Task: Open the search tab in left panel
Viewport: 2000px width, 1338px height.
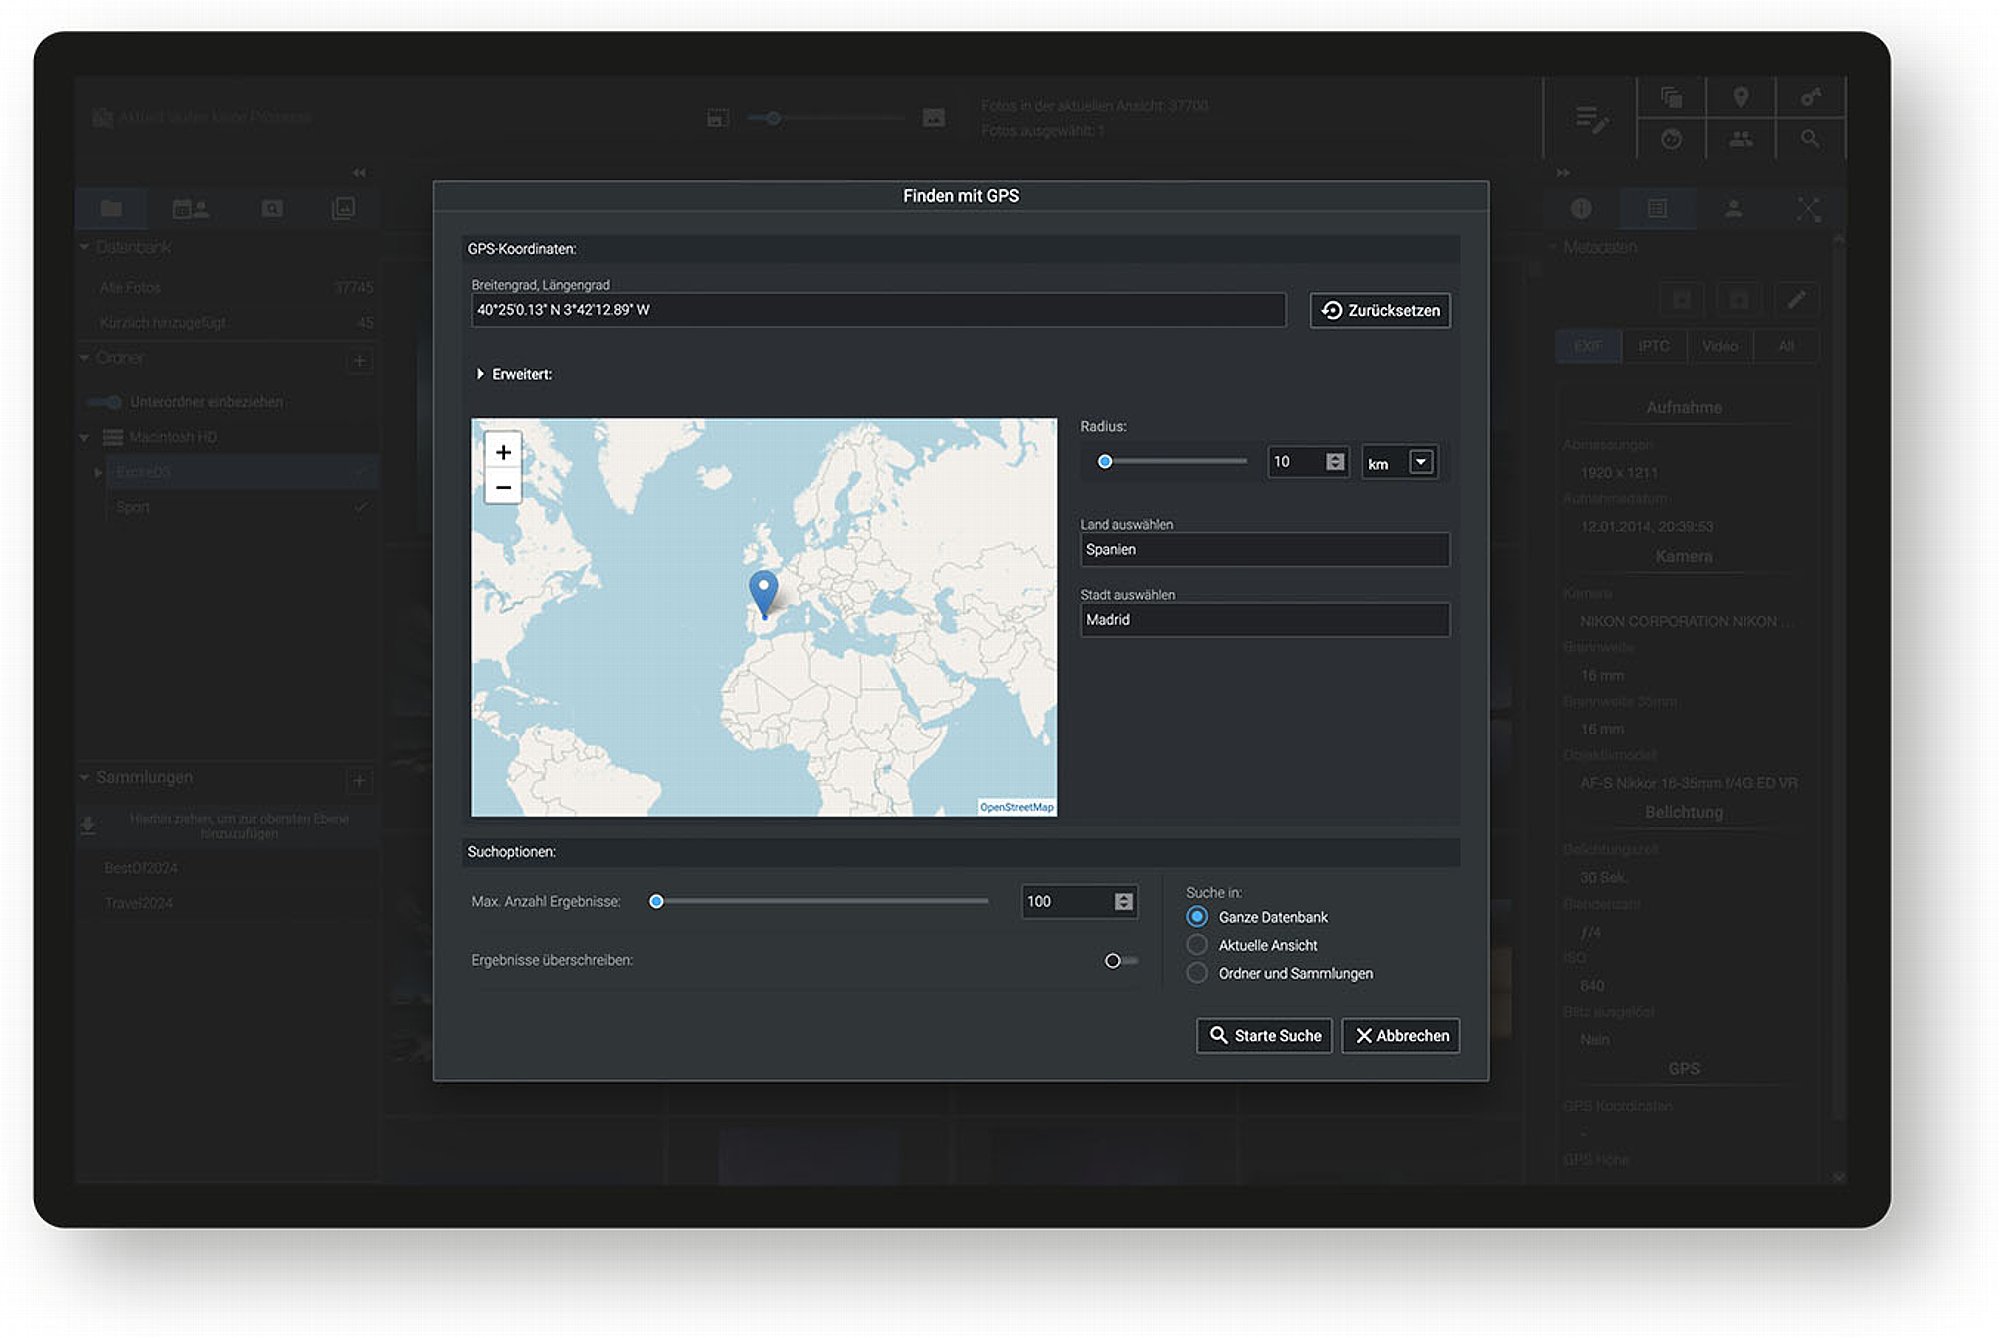Action: [272, 208]
